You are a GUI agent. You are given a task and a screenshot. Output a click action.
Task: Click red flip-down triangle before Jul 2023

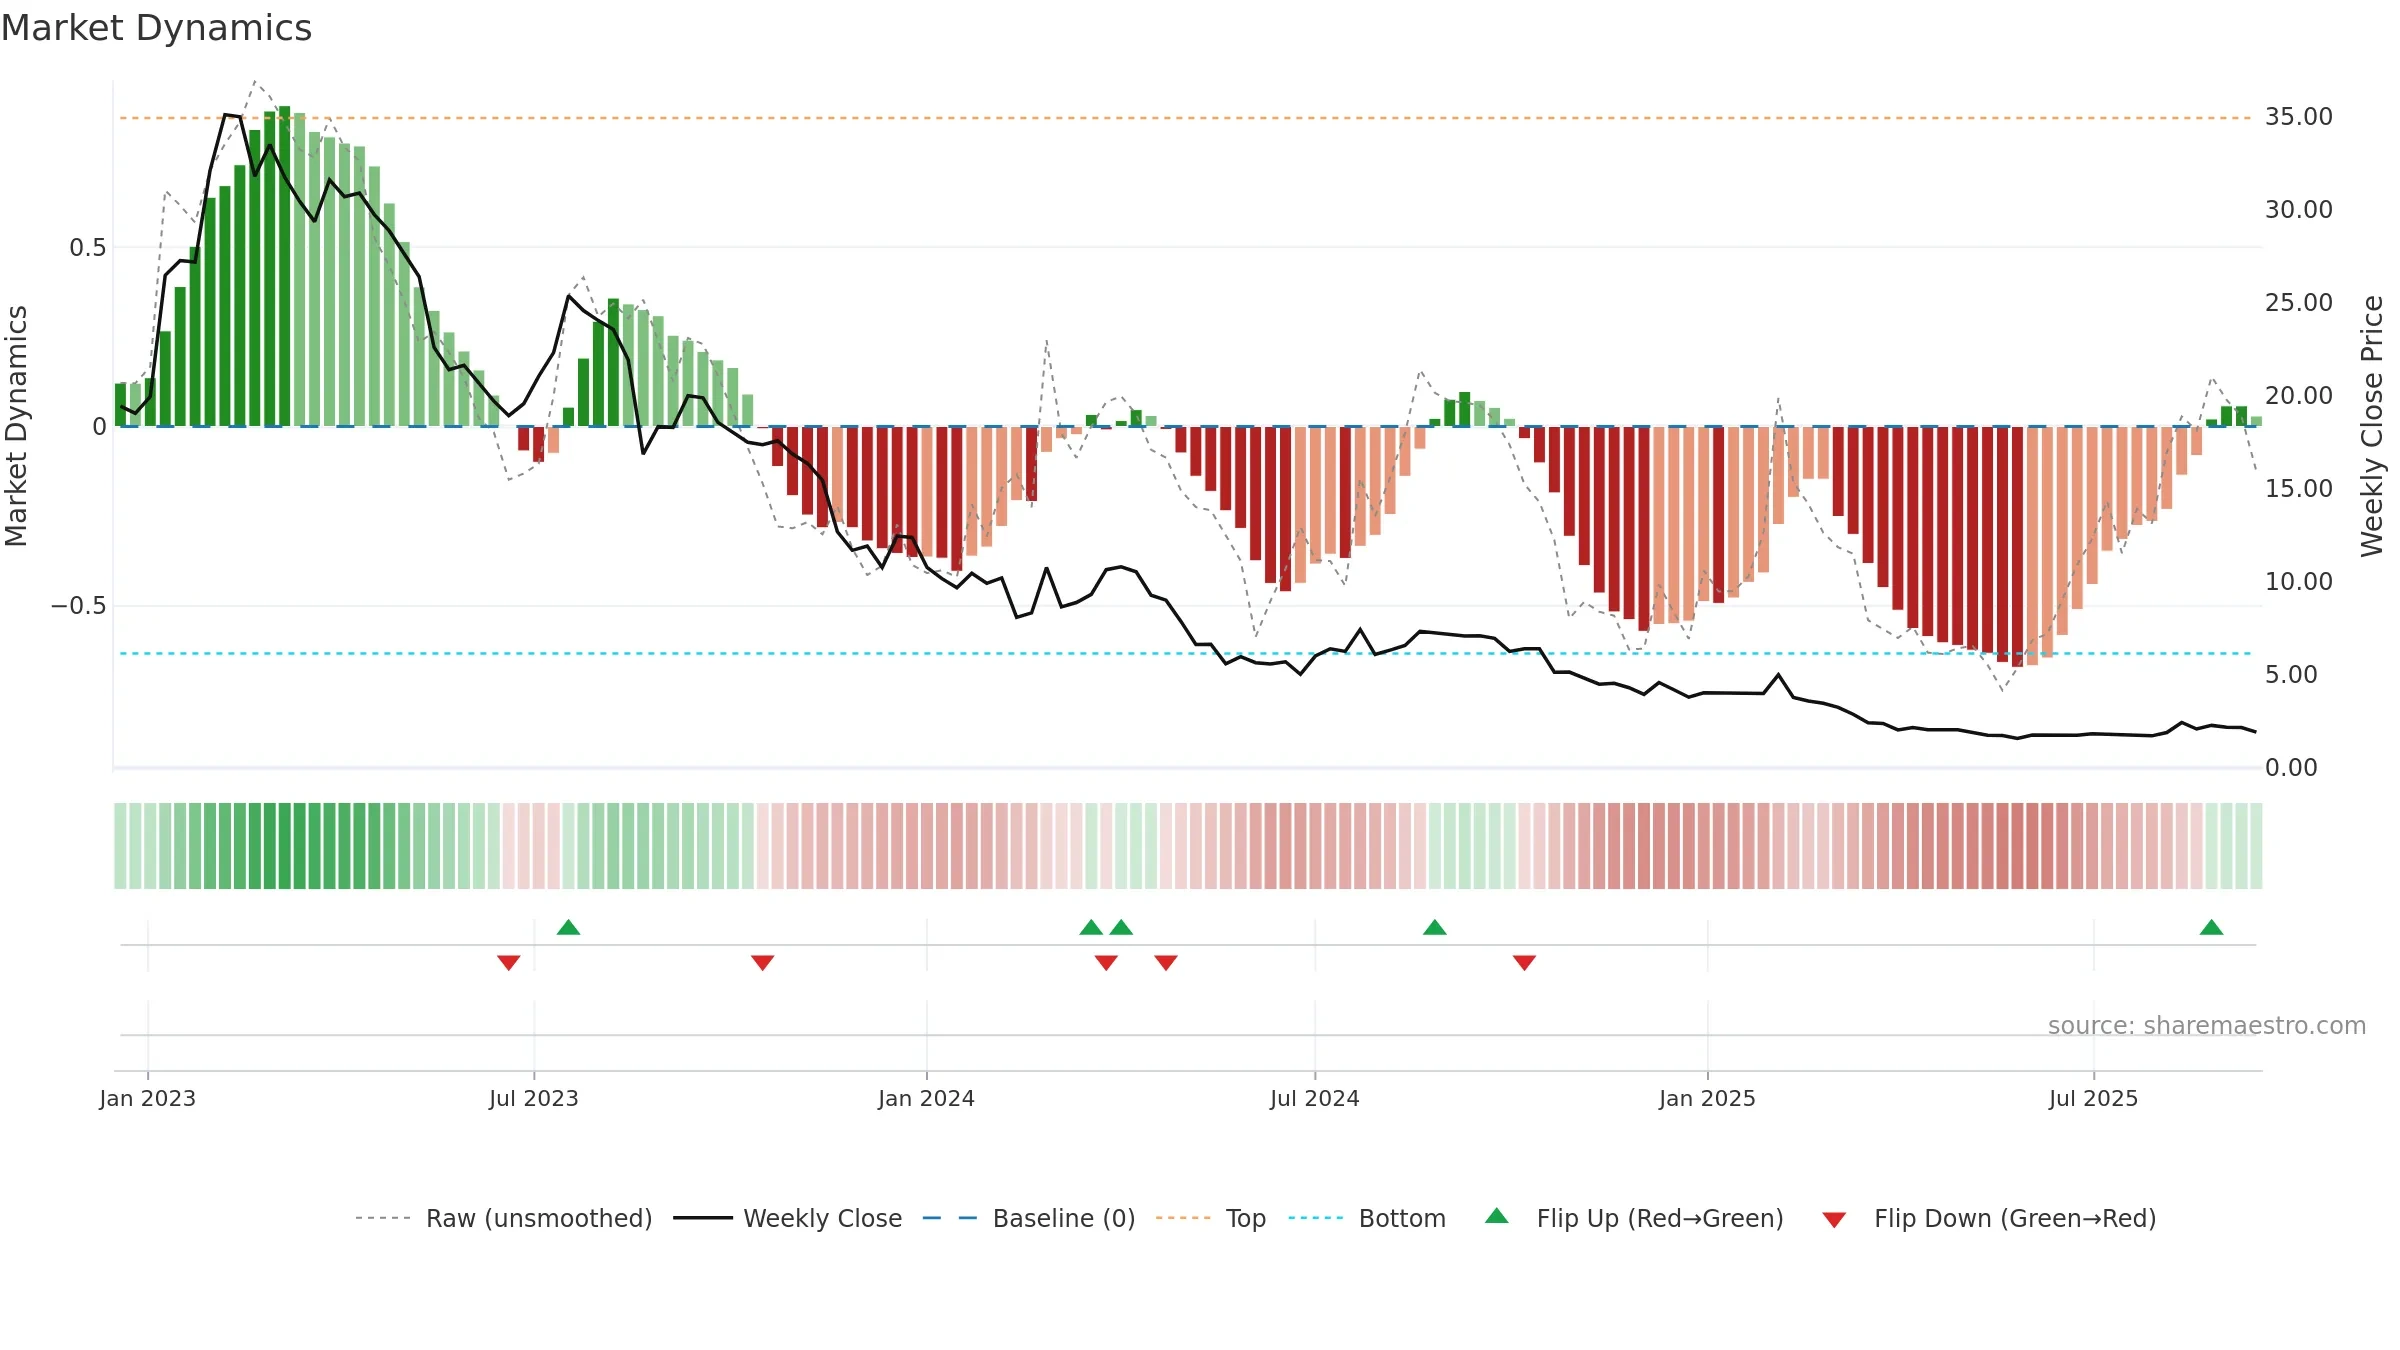pyautogui.click(x=508, y=962)
